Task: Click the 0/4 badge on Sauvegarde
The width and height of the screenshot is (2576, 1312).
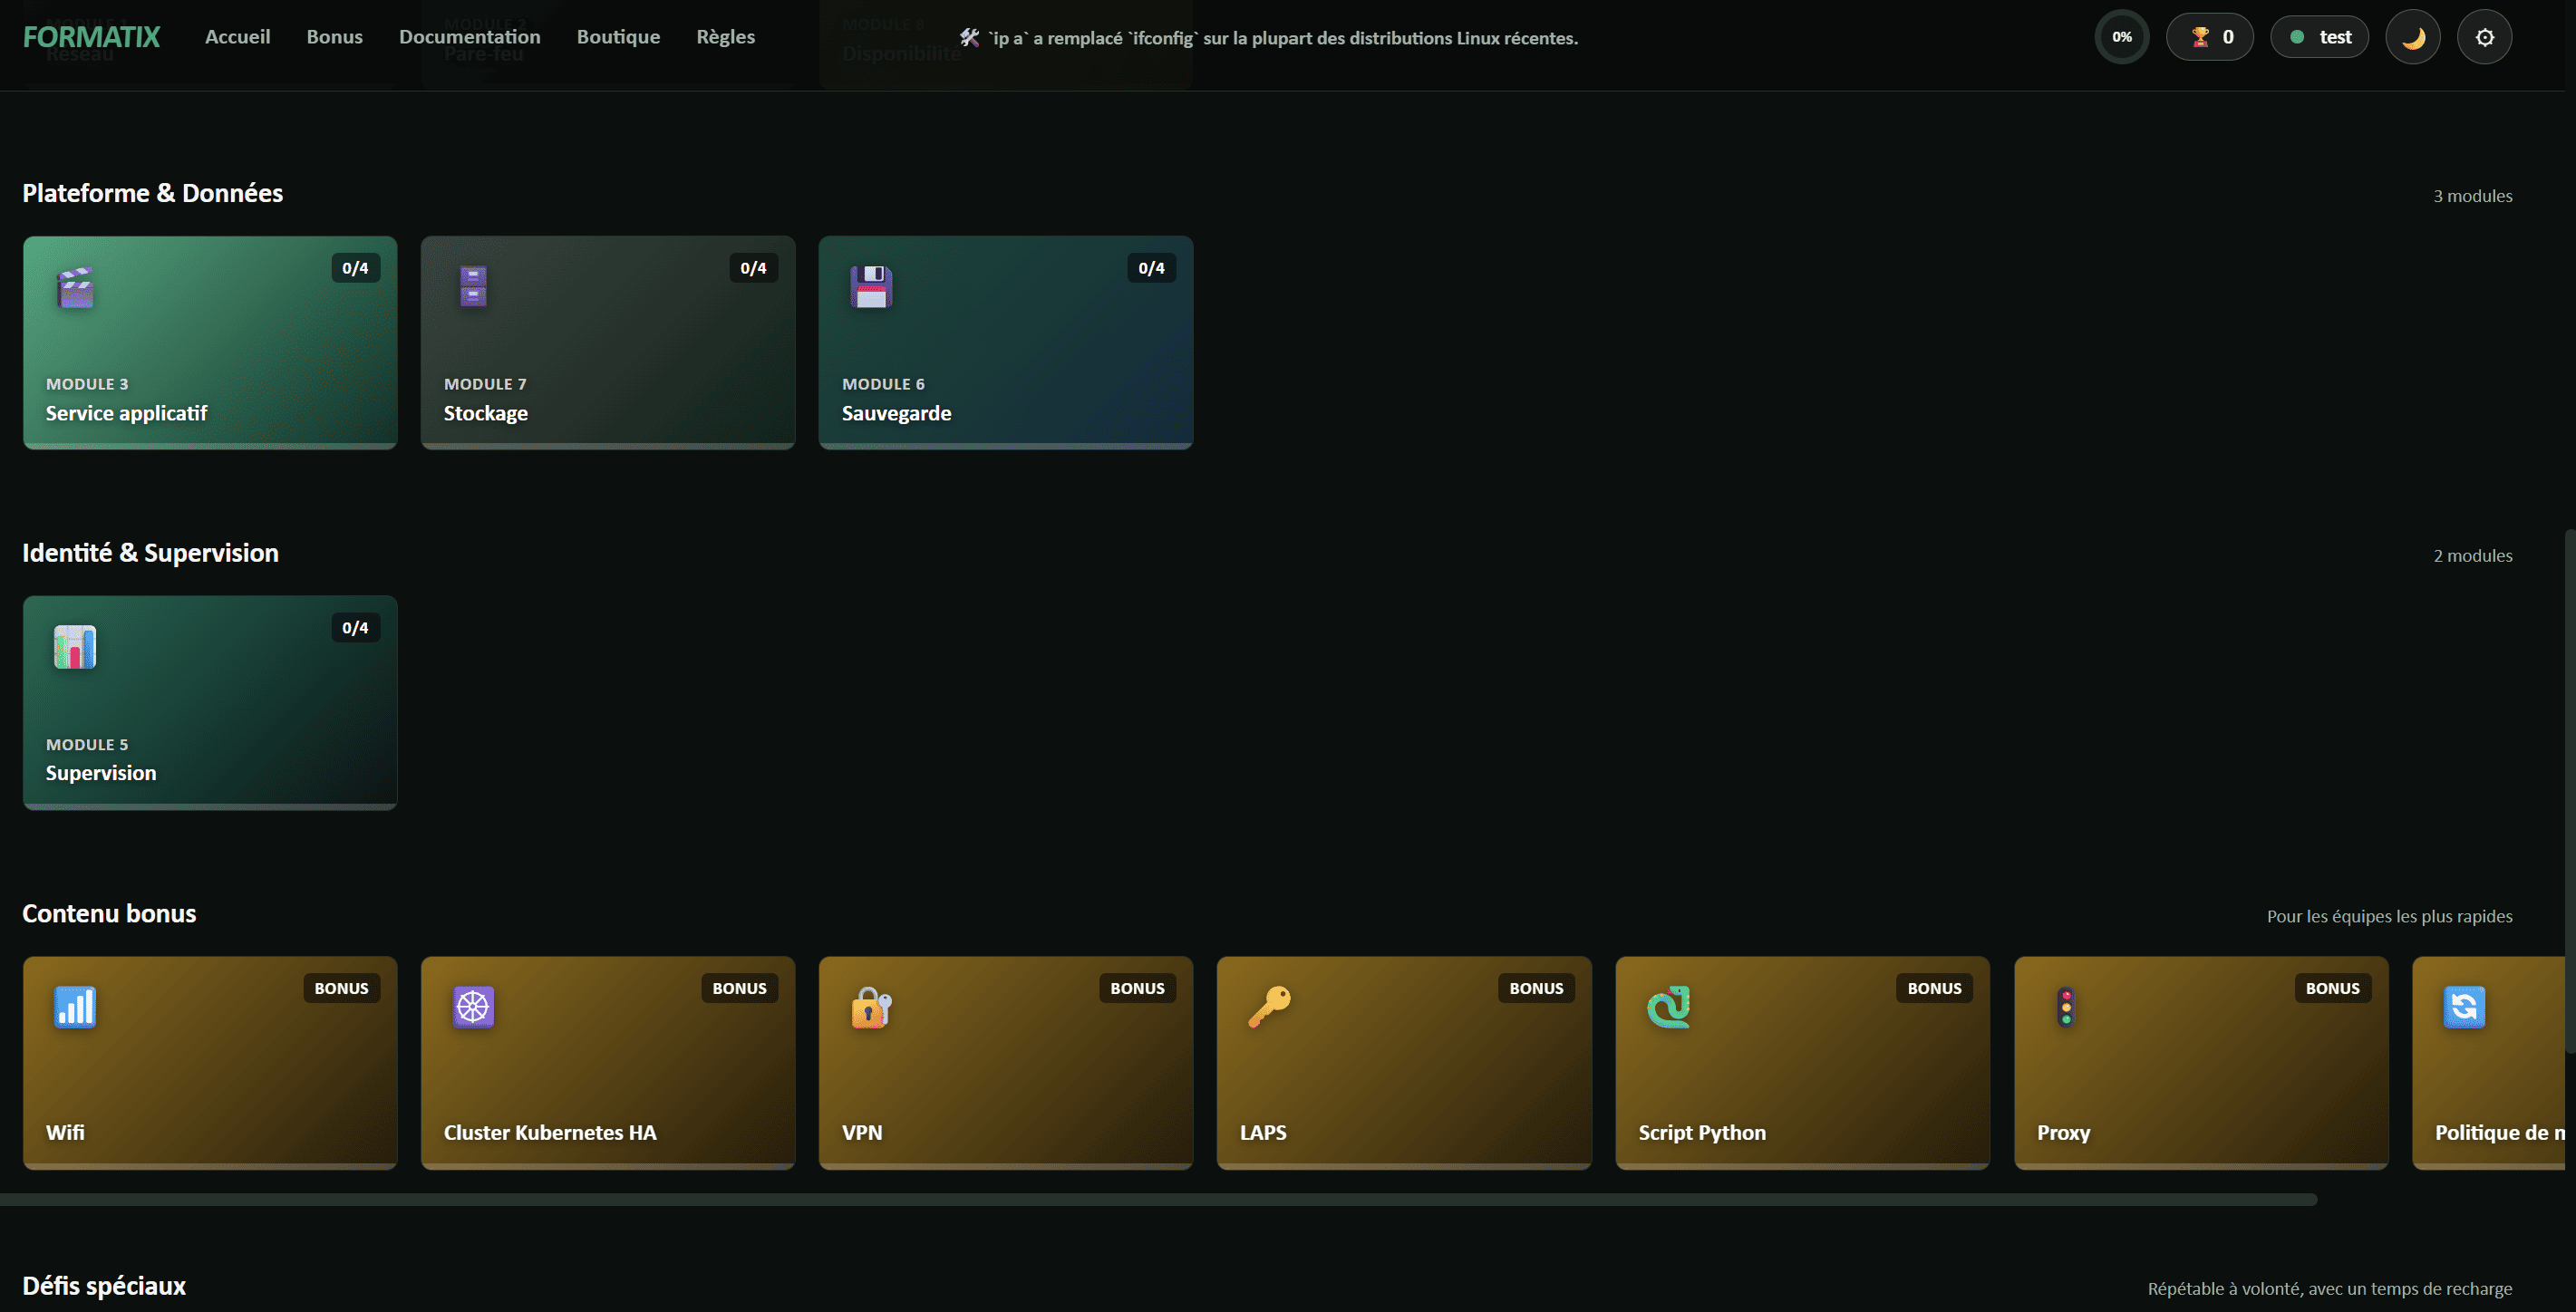Action: (1151, 268)
